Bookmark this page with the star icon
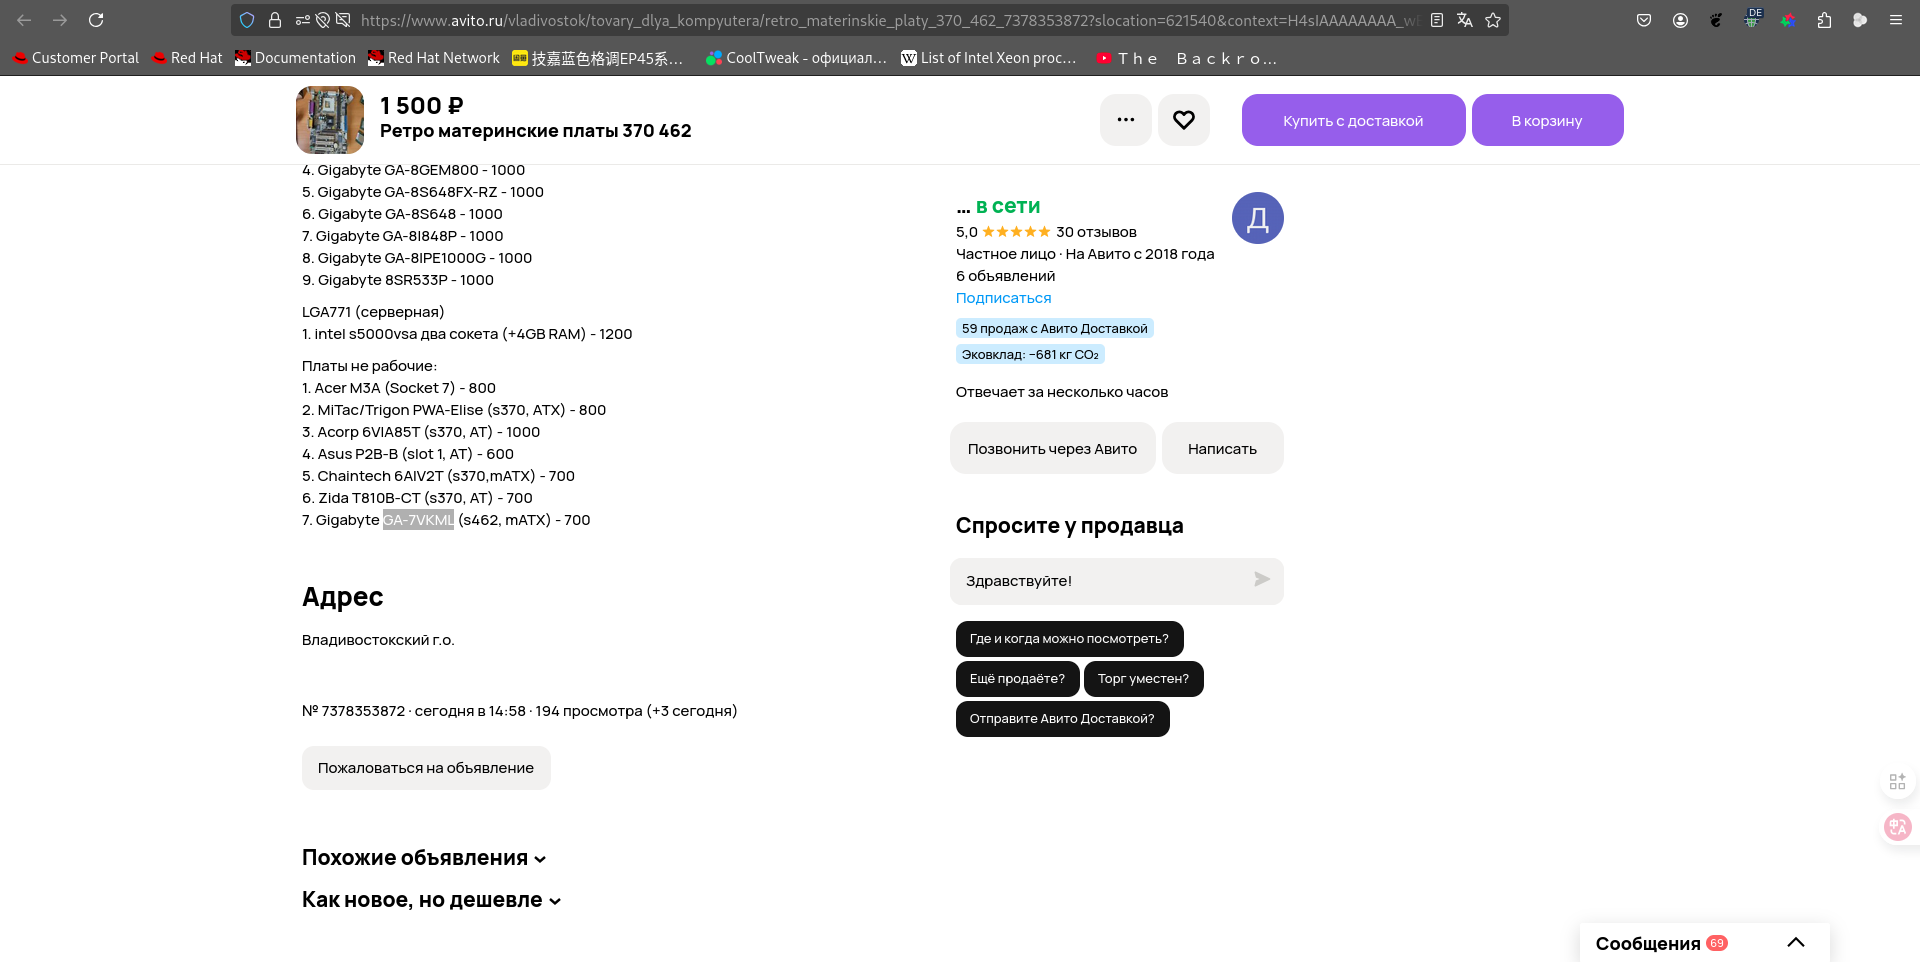Image resolution: width=1920 pixels, height=962 pixels. coord(1493,20)
